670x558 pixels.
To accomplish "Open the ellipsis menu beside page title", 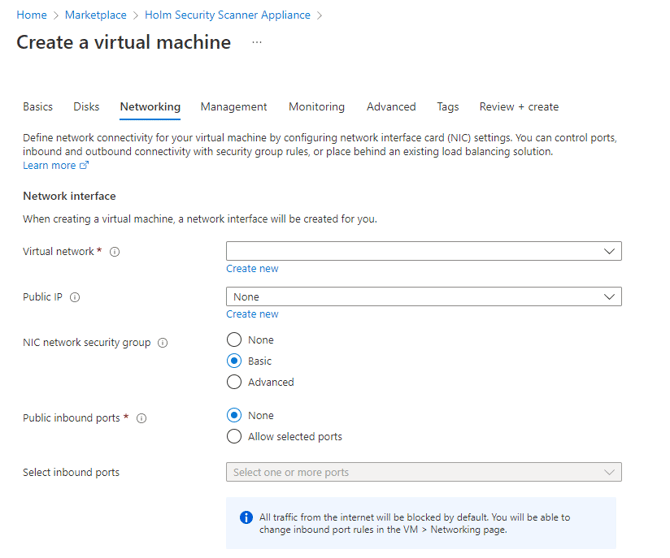I will pyautogui.click(x=257, y=43).
